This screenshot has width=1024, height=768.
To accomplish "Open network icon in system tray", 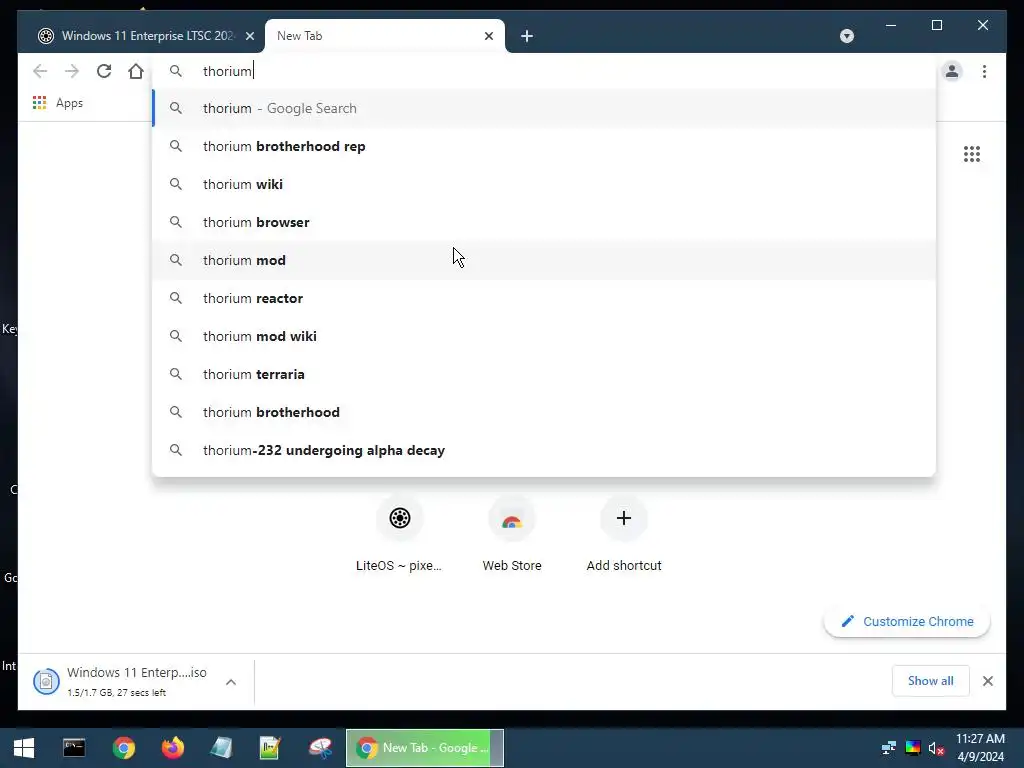I will click(x=888, y=748).
